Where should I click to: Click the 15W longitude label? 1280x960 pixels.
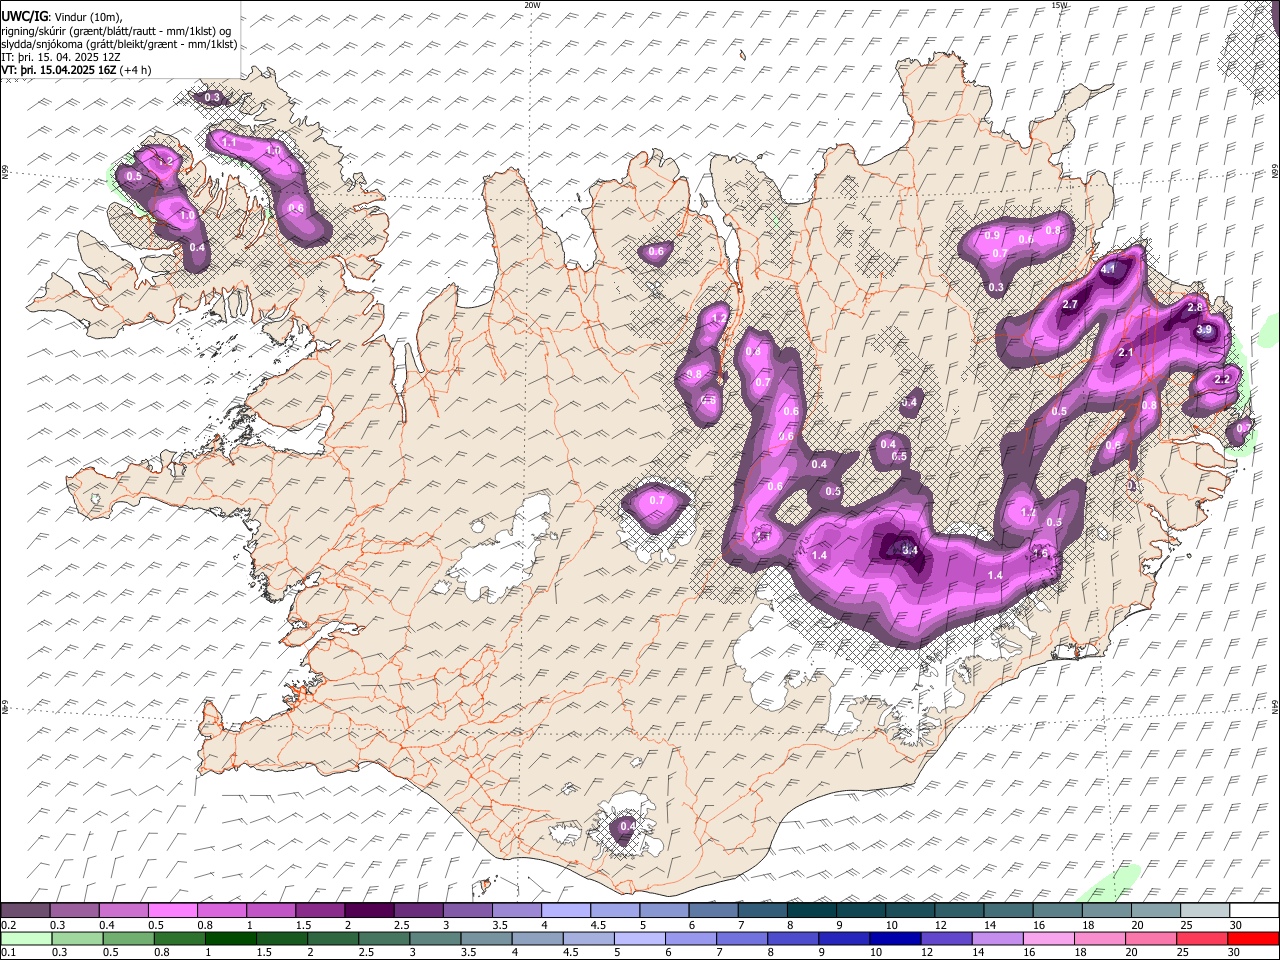pos(1059,5)
